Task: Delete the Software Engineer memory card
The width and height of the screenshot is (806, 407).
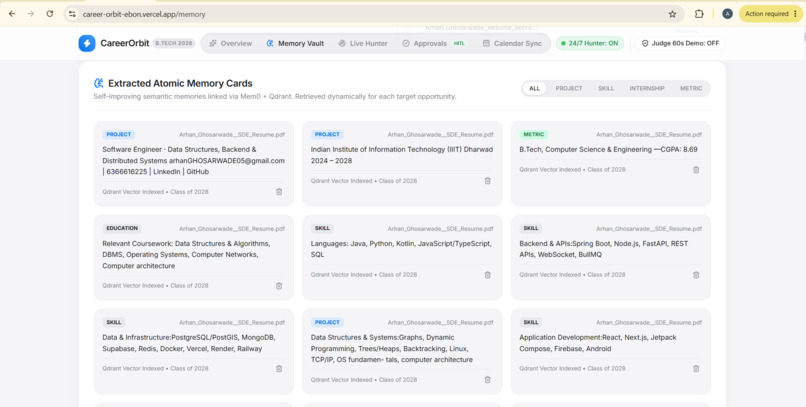Action: pos(279,192)
